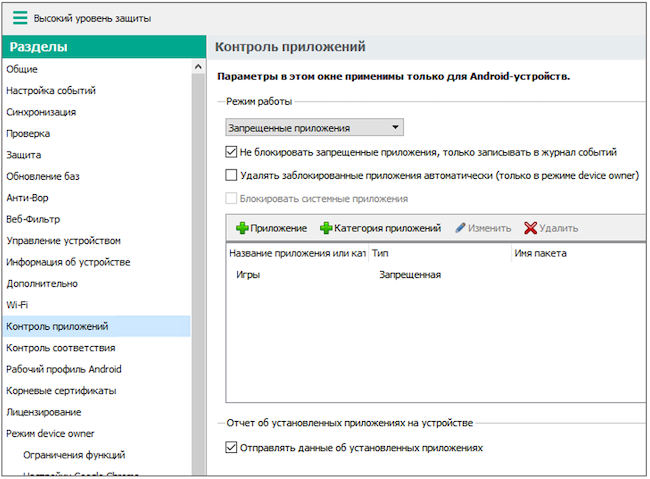Sort by Имя пакета column header

click(579, 253)
